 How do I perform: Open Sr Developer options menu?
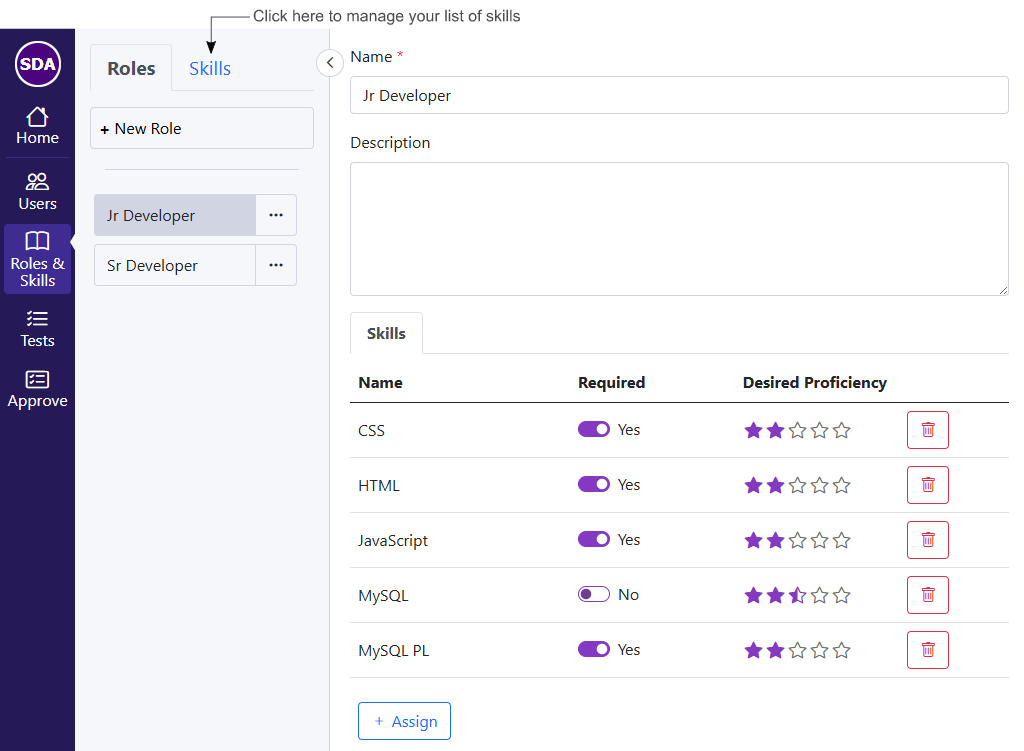(276, 265)
